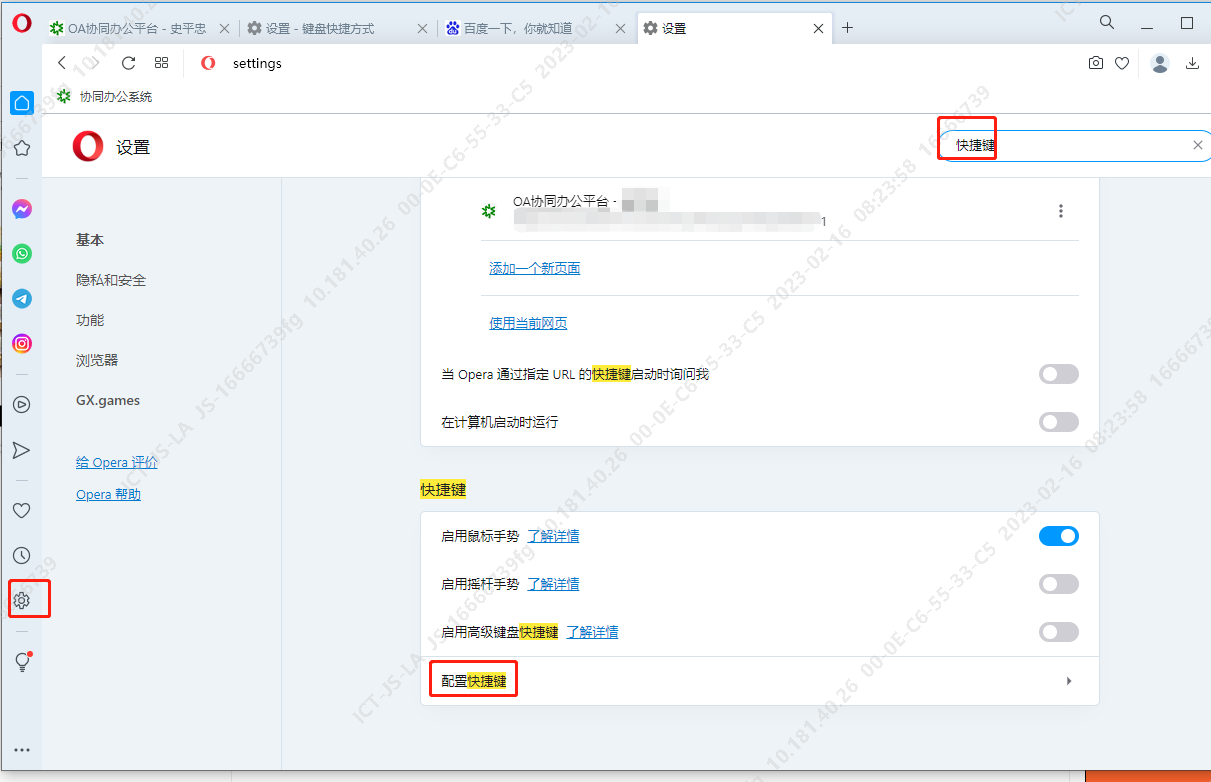Add page to bookmarks heart in address bar

tap(1122, 63)
